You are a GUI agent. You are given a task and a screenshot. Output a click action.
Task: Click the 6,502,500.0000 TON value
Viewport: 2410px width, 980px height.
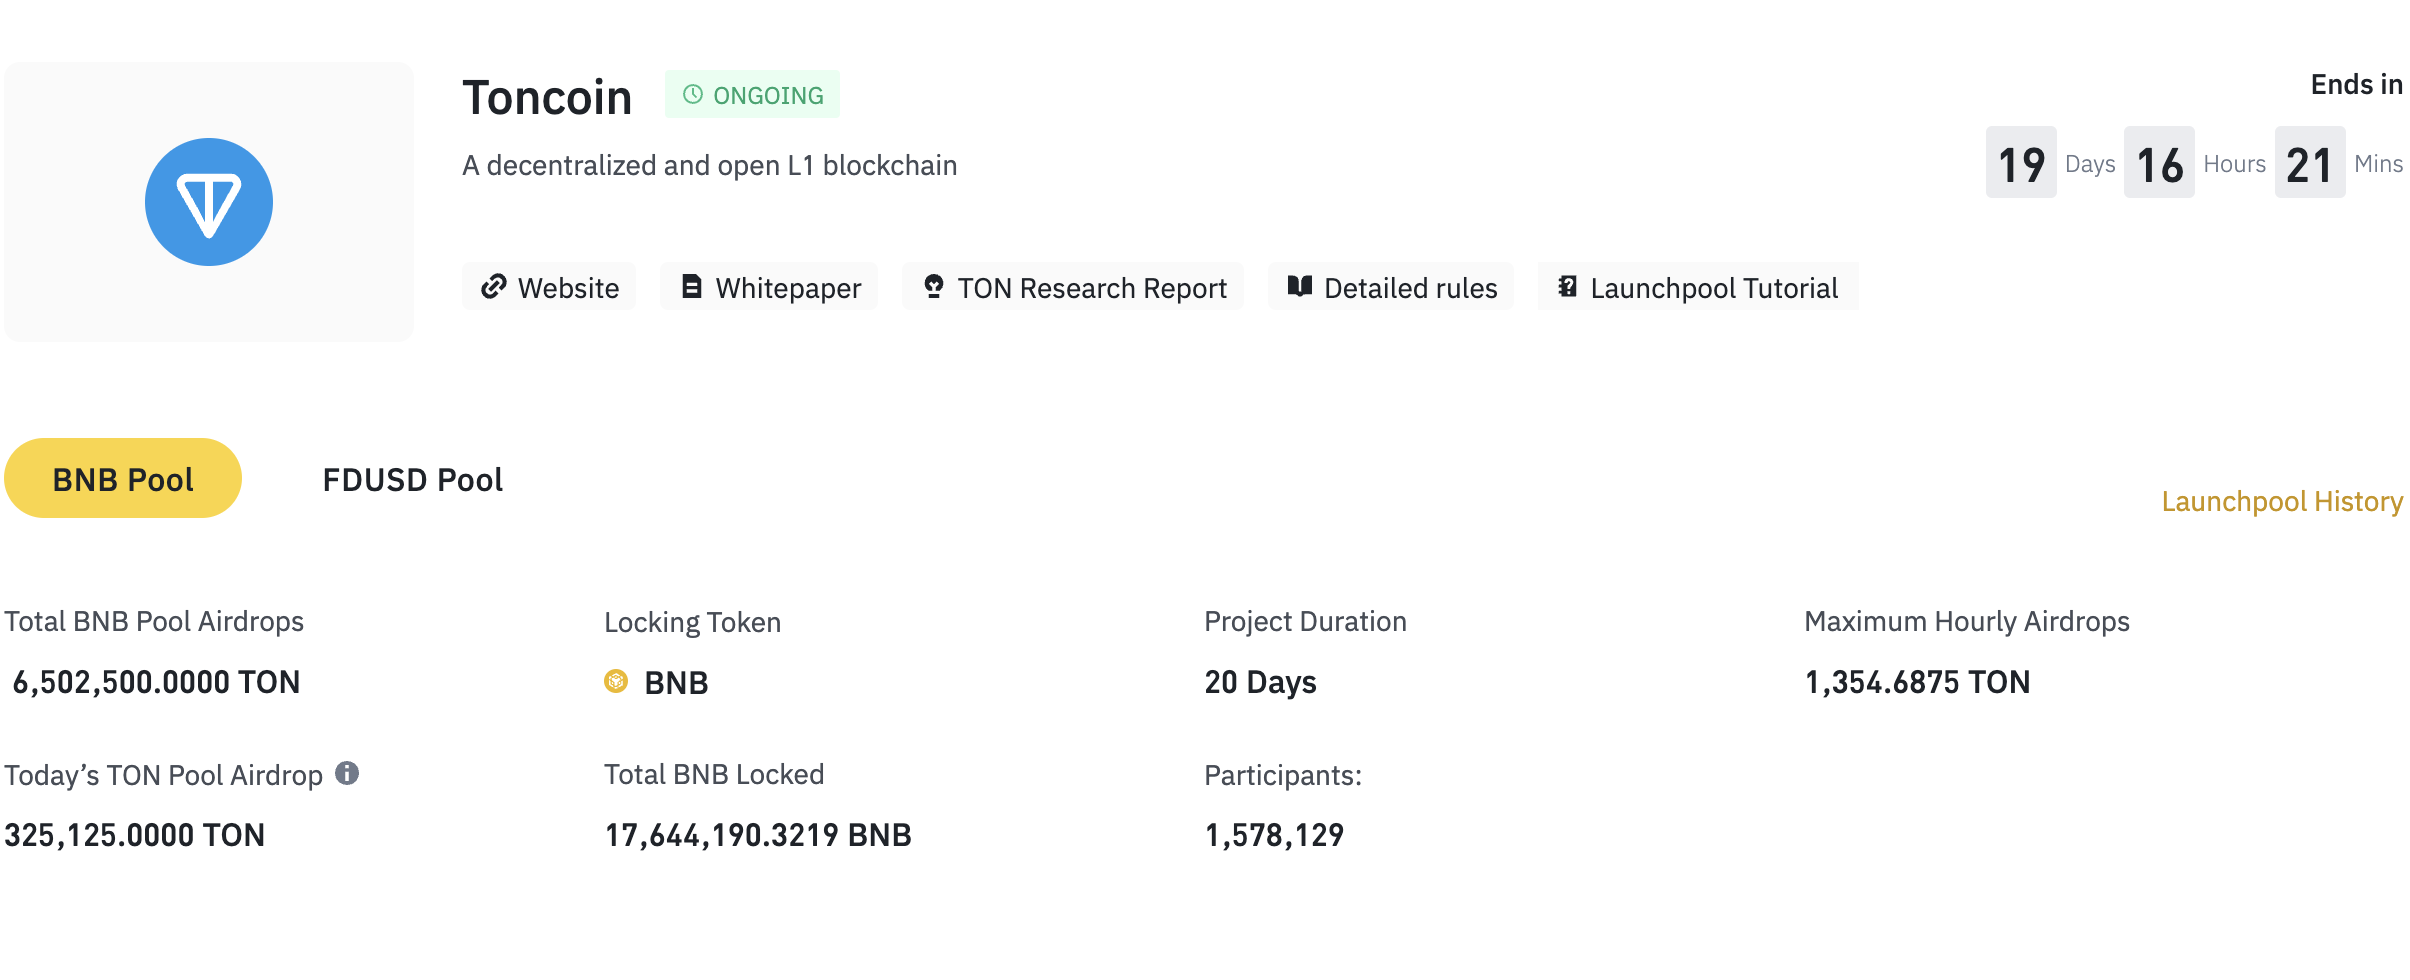156,682
